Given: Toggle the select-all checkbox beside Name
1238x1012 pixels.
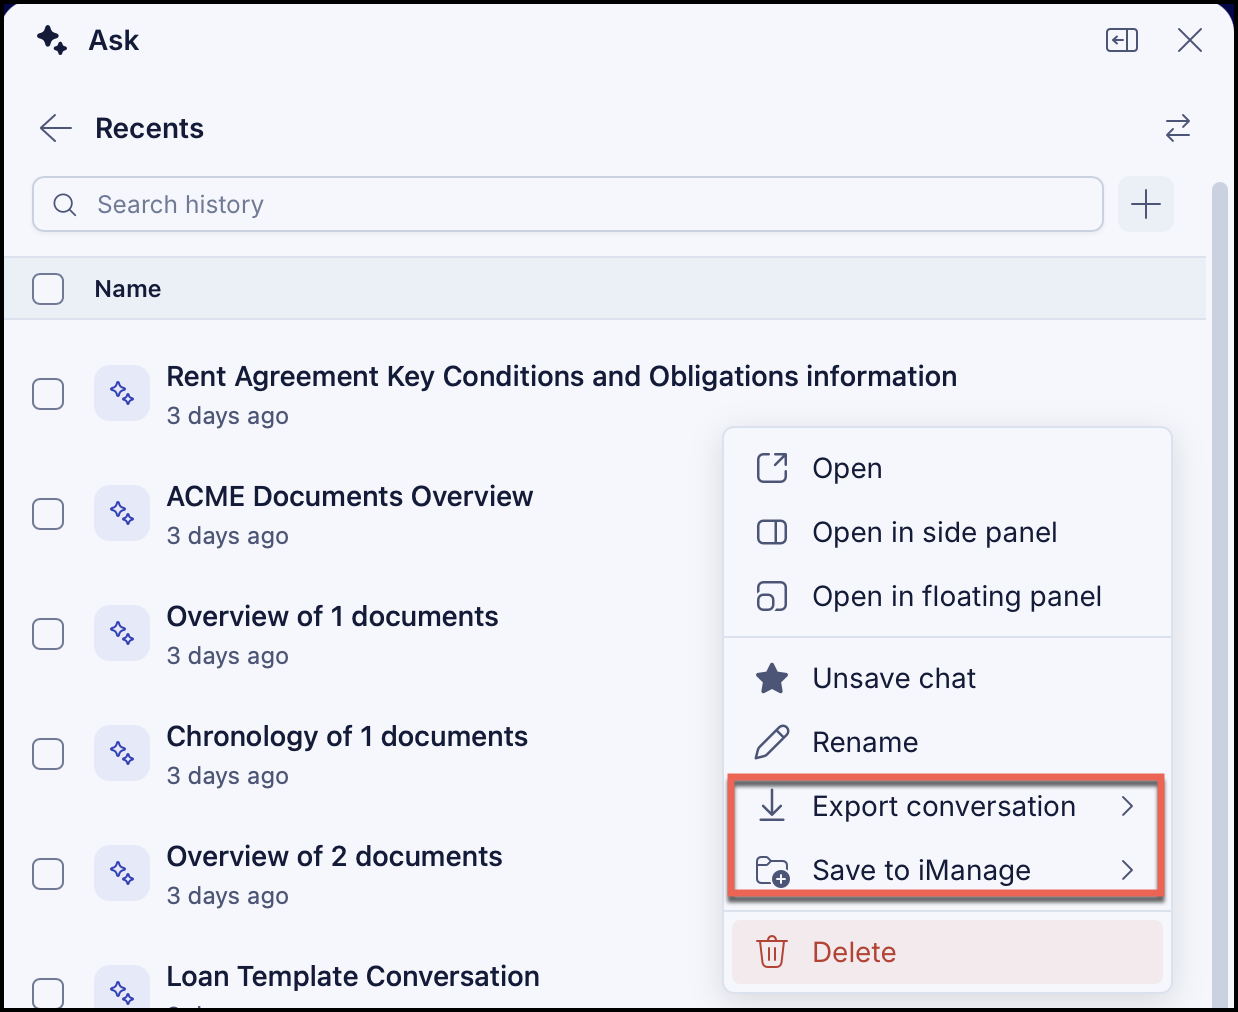Looking at the screenshot, I should point(48,289).
